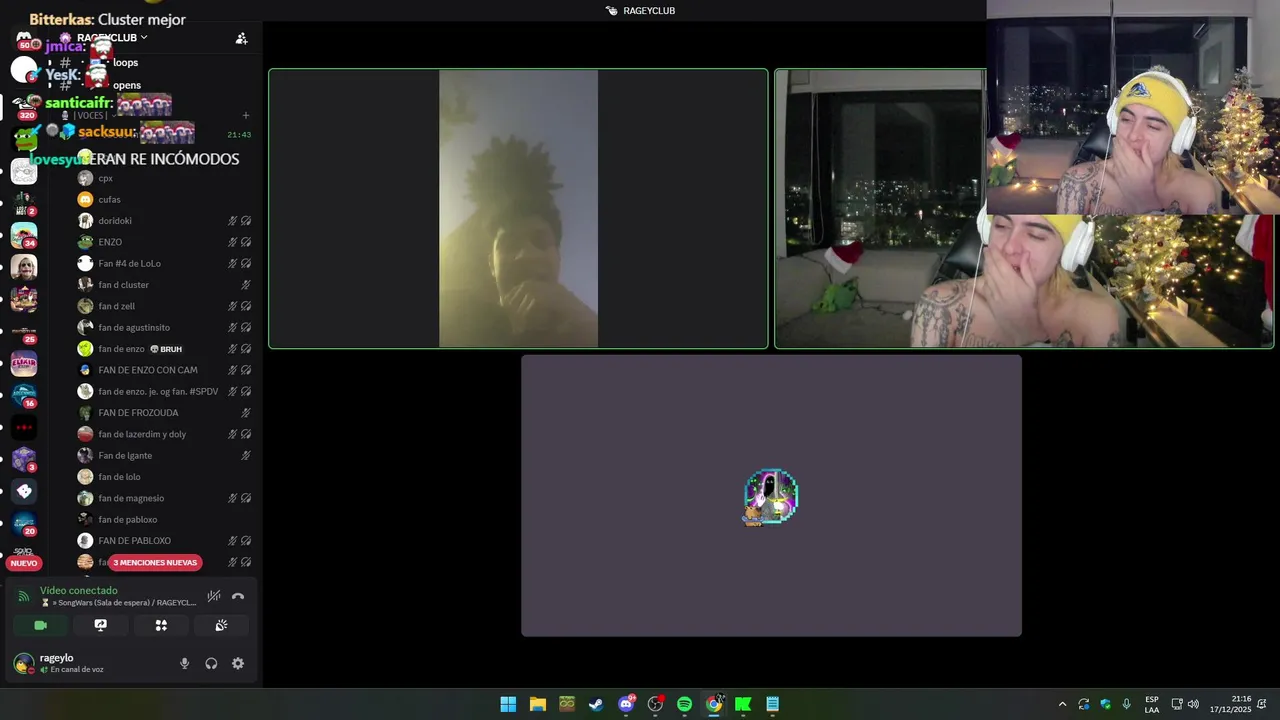Image resolution: width=1280 pixels, height=720 pixels.
Task: Click the invite people icon
Action: point(241,38)
